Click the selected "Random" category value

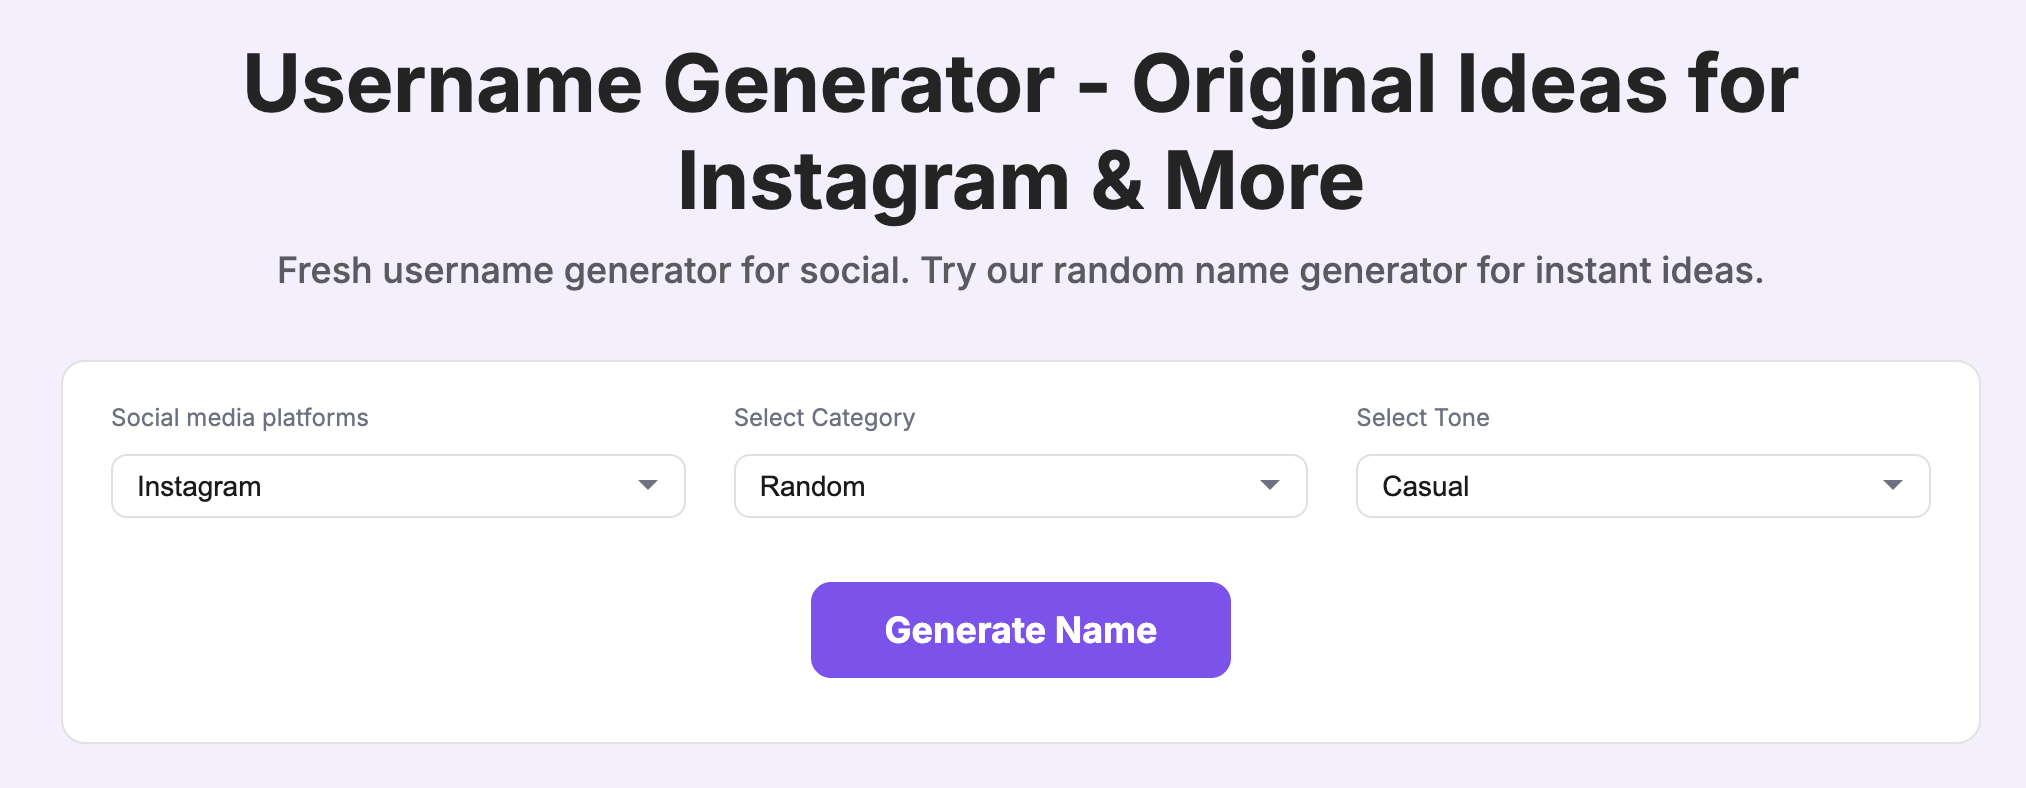(812, 487)
